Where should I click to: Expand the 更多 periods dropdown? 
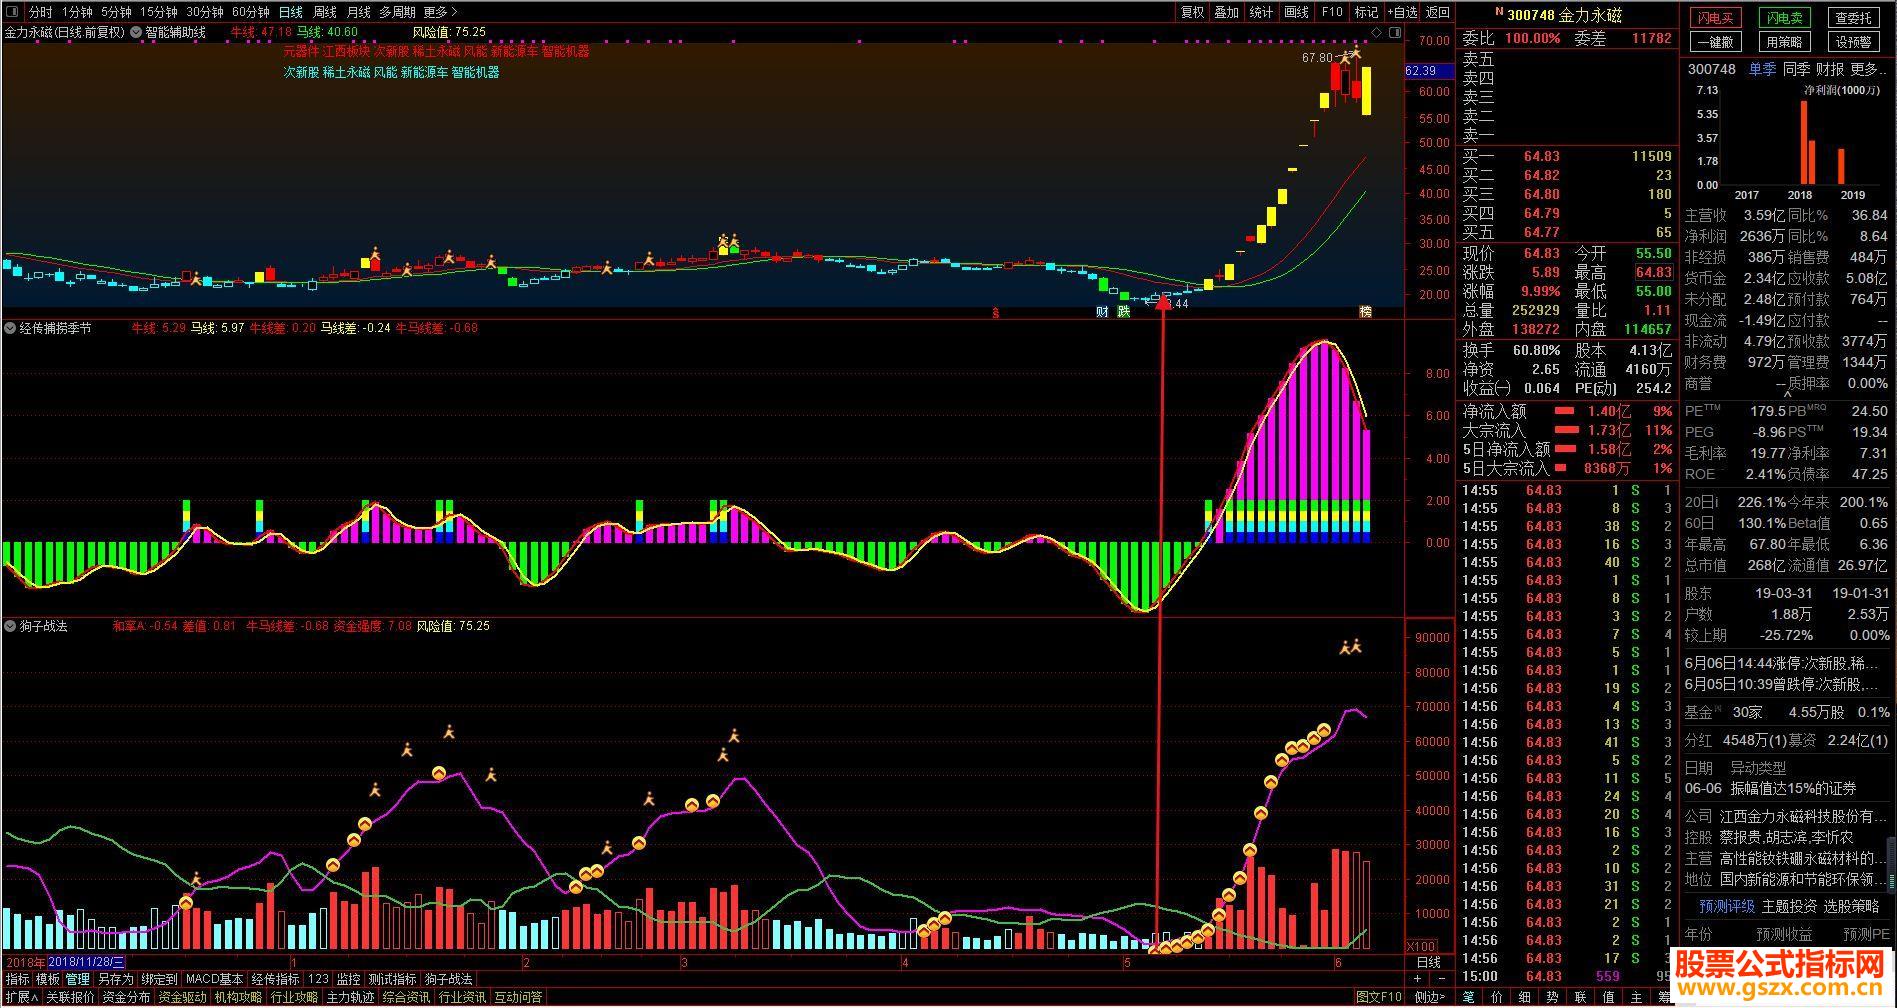coord(440,12)
